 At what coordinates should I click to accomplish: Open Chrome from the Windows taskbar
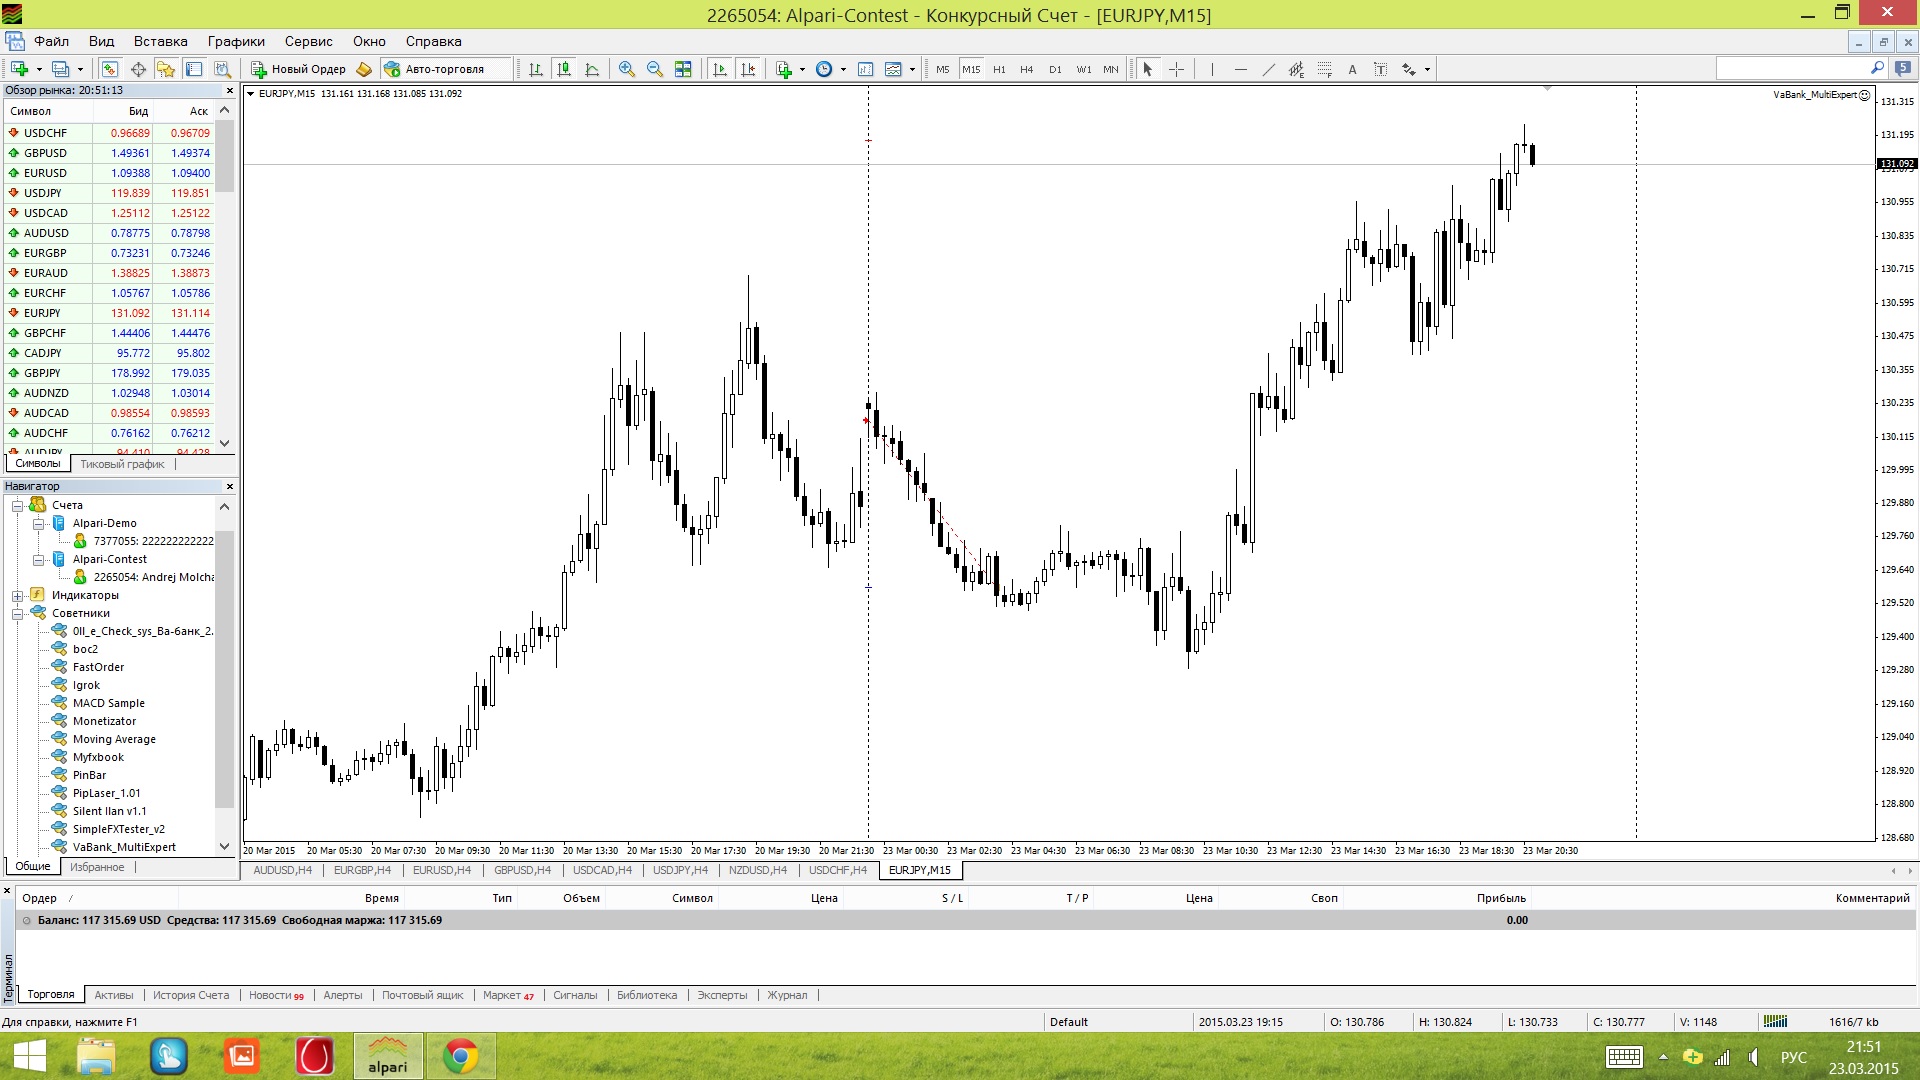coord(460,1056)
